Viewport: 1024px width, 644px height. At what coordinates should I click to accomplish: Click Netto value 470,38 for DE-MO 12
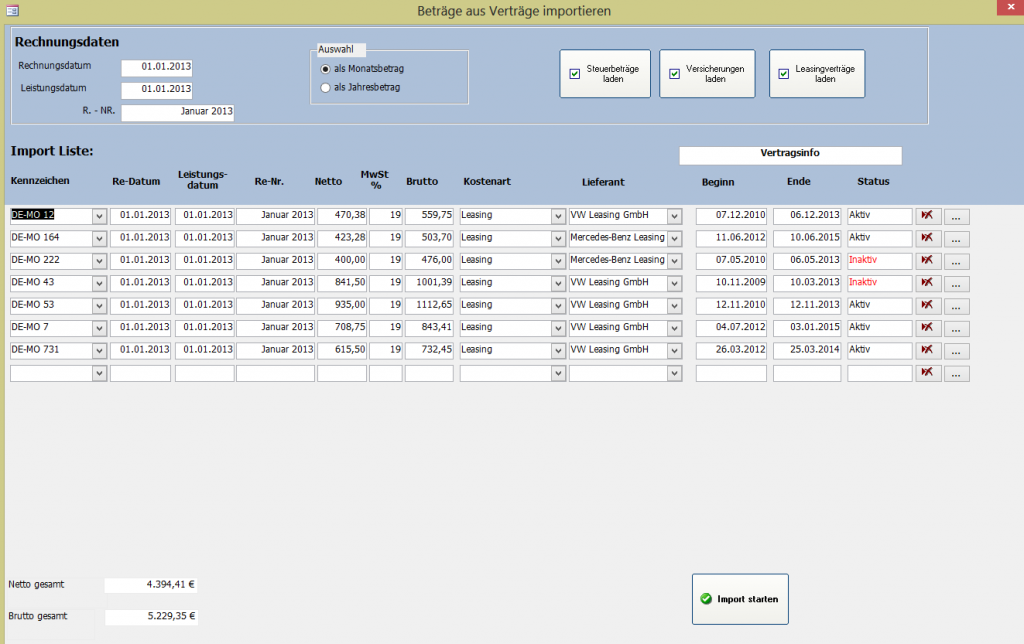[342, 216]
